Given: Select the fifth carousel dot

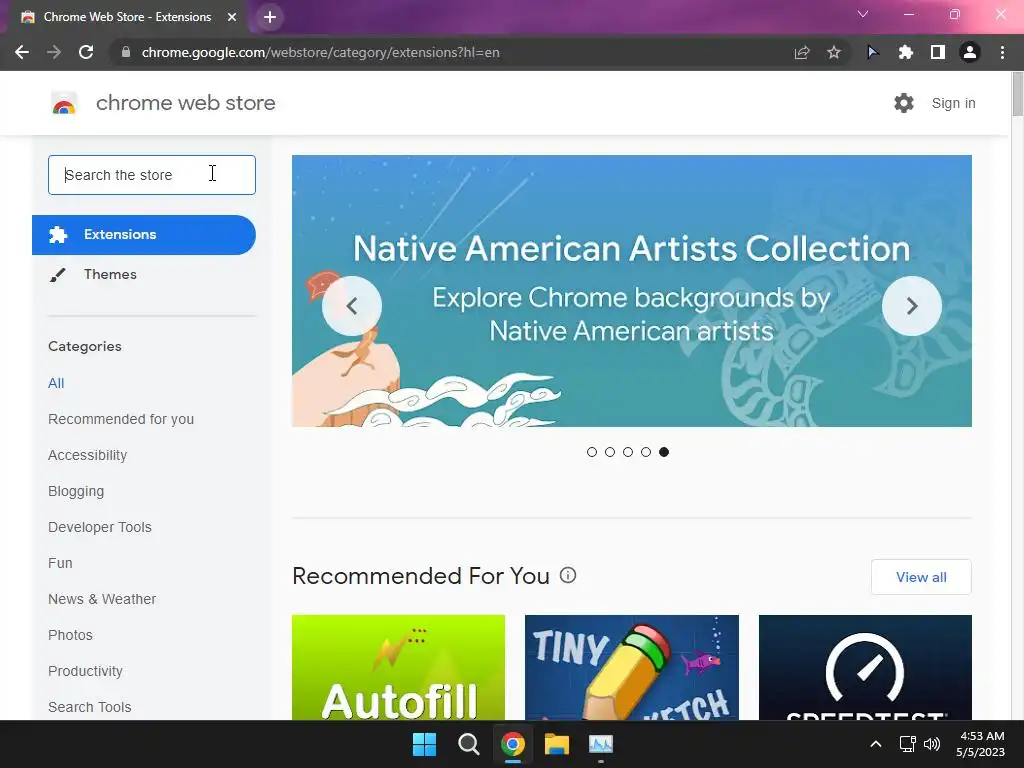Looking at the screenshot, I should point(664,452).
